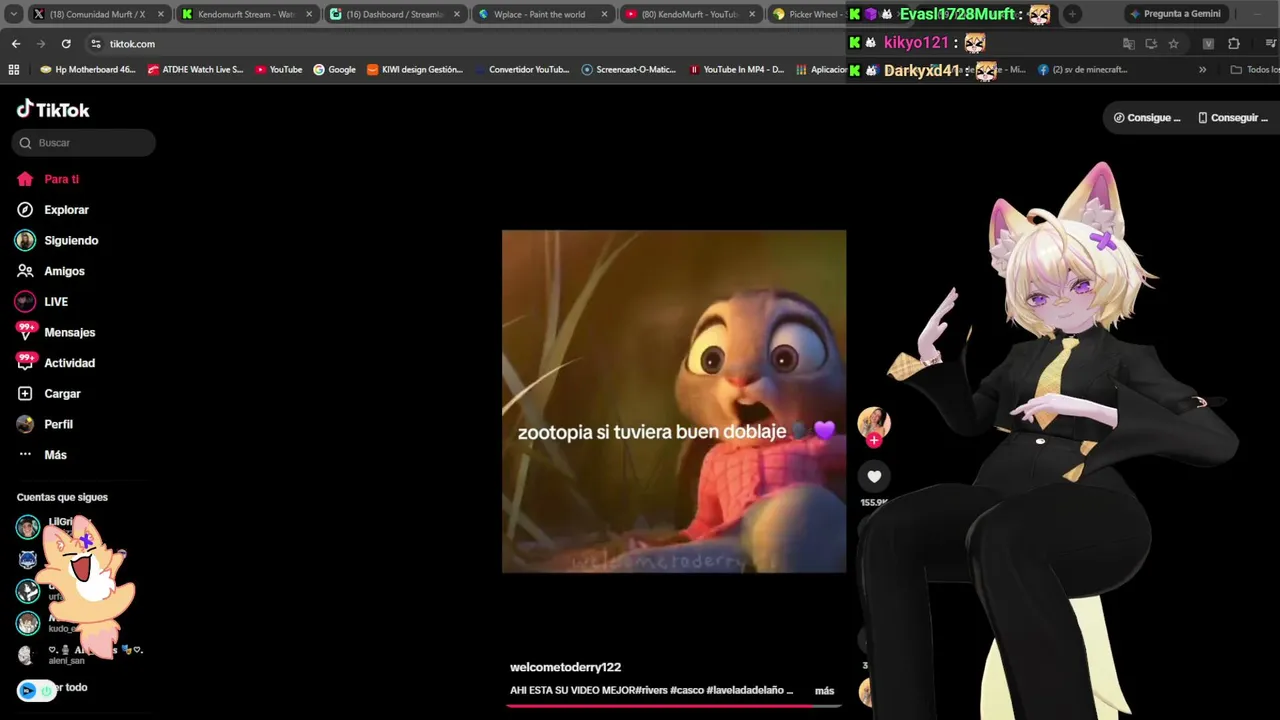Switch to Wplace - Paint the world tab
The image size is (1280, 720).
(x=538, y=14)
